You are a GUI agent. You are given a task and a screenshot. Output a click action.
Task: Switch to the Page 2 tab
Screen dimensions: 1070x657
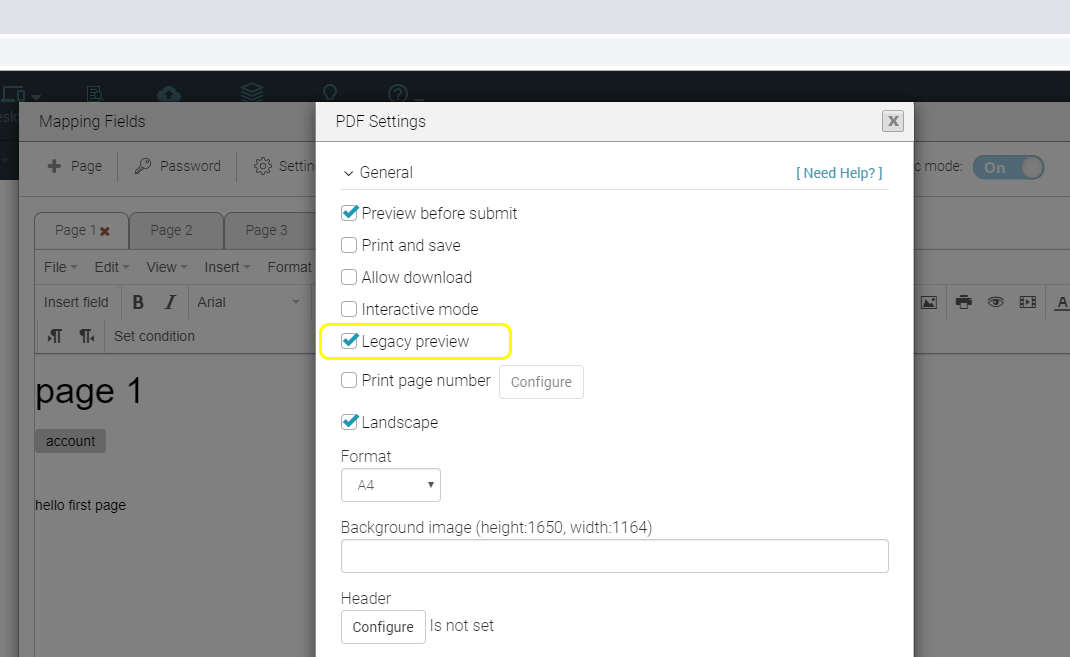[x=176, y=230]
